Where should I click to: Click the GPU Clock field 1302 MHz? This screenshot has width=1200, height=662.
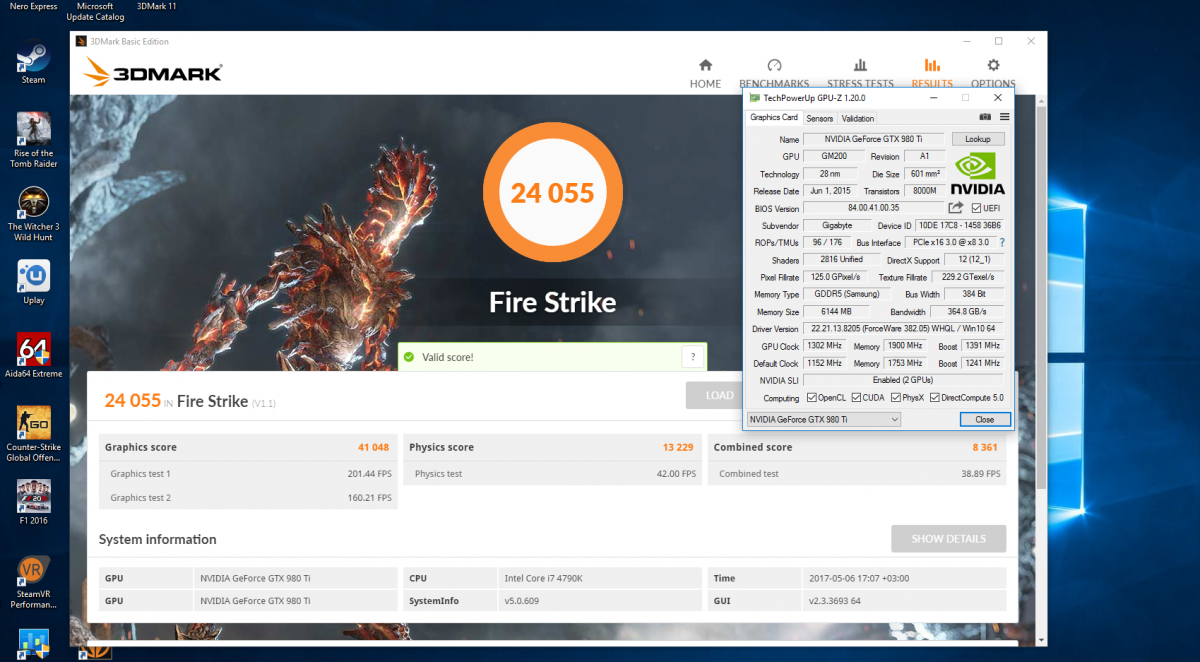click(x=824, y=346)
